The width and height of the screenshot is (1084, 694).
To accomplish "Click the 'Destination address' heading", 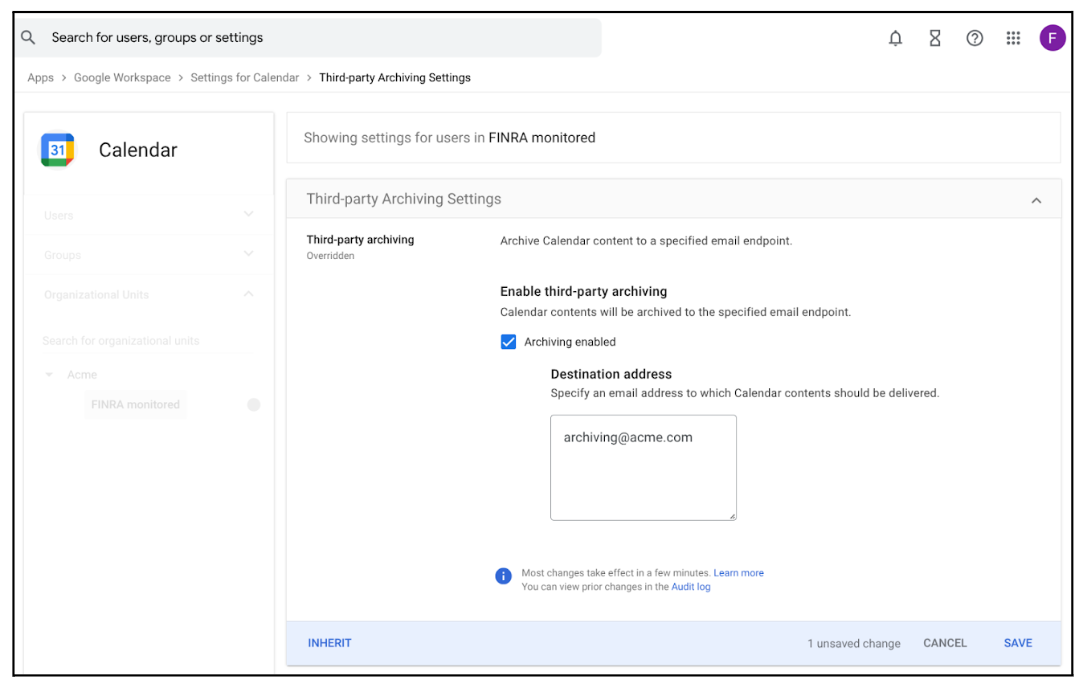I will (x=611, y=374).
